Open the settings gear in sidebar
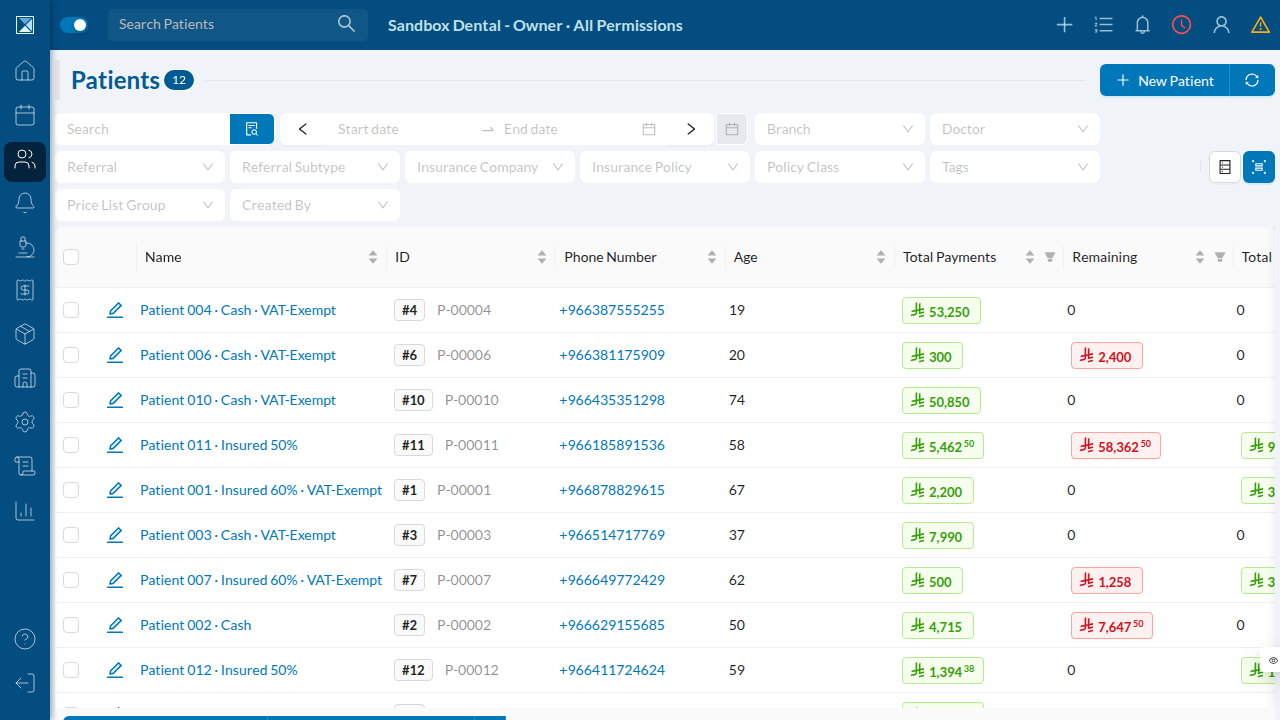1280x720 pixels. [25, 422]
